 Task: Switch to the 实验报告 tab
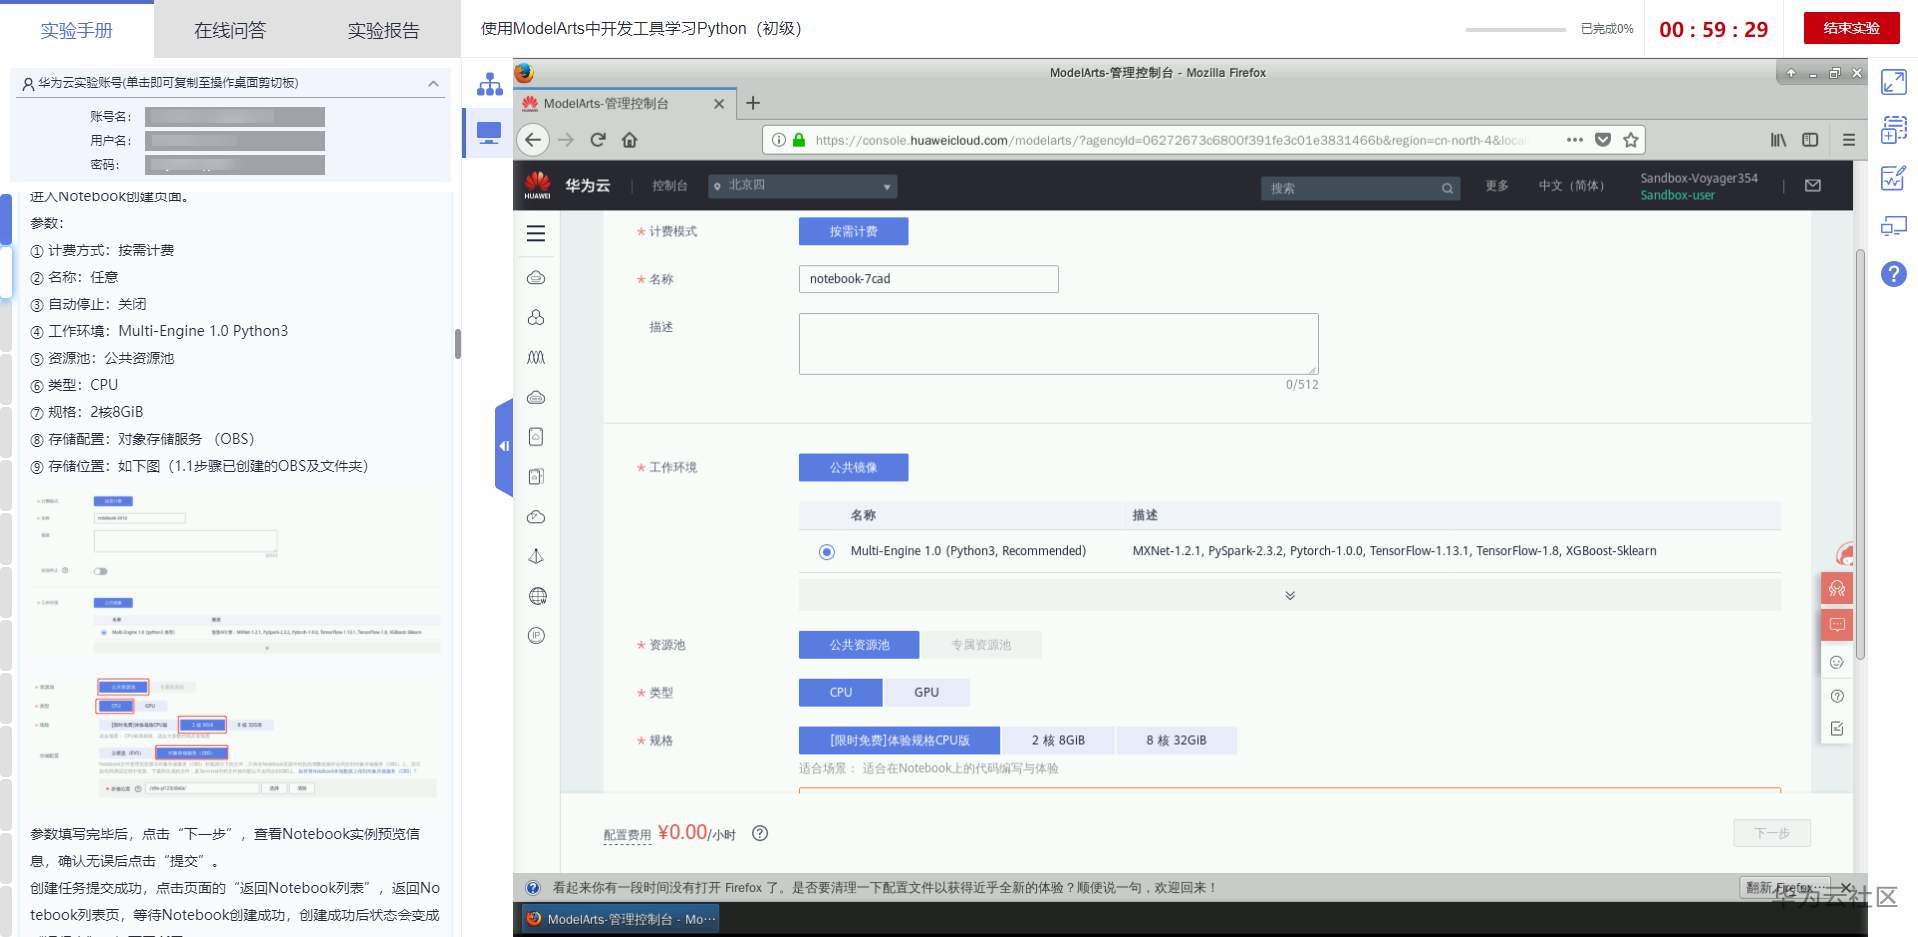point(384,30)
